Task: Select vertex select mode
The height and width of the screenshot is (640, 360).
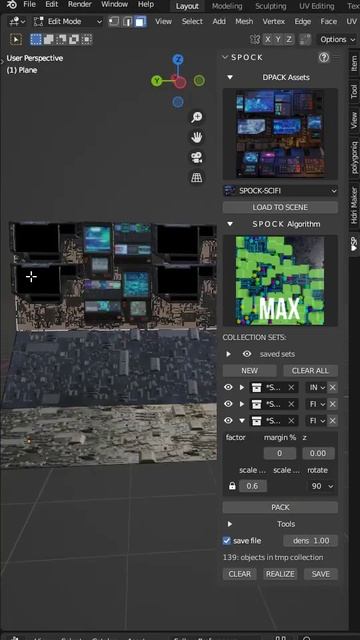Action: pos(114,22)
